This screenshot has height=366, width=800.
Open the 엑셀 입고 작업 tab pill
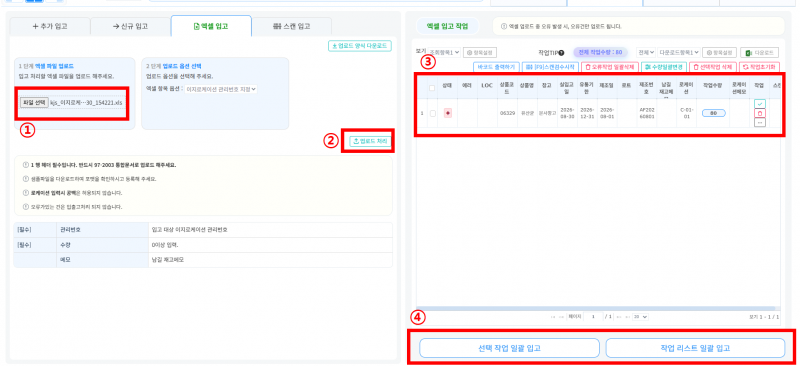(447, 26)
